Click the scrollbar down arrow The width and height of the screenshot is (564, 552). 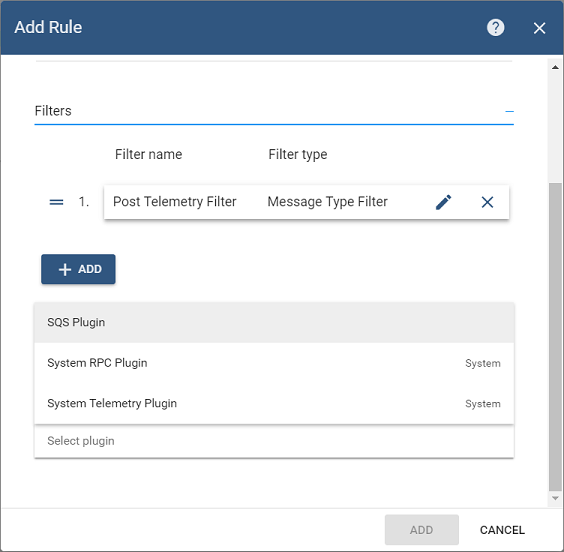555,498
